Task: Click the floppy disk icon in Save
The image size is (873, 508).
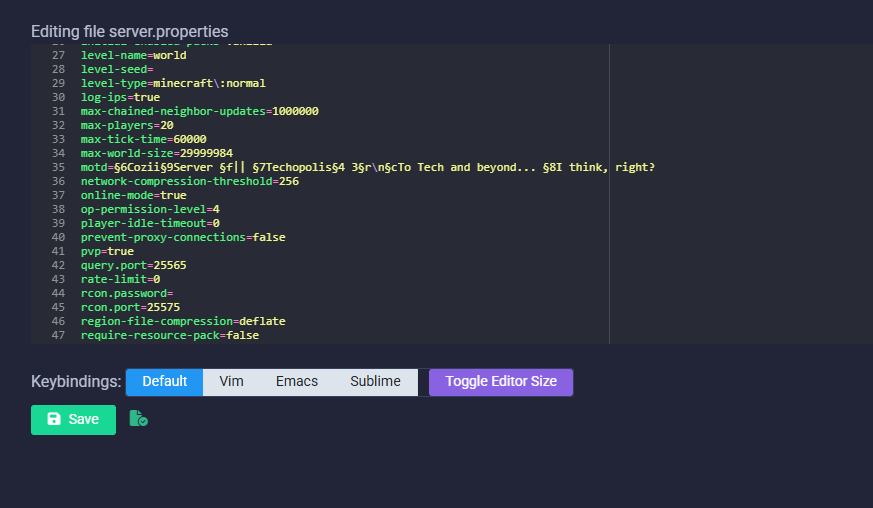Action: tap(54, 420)
